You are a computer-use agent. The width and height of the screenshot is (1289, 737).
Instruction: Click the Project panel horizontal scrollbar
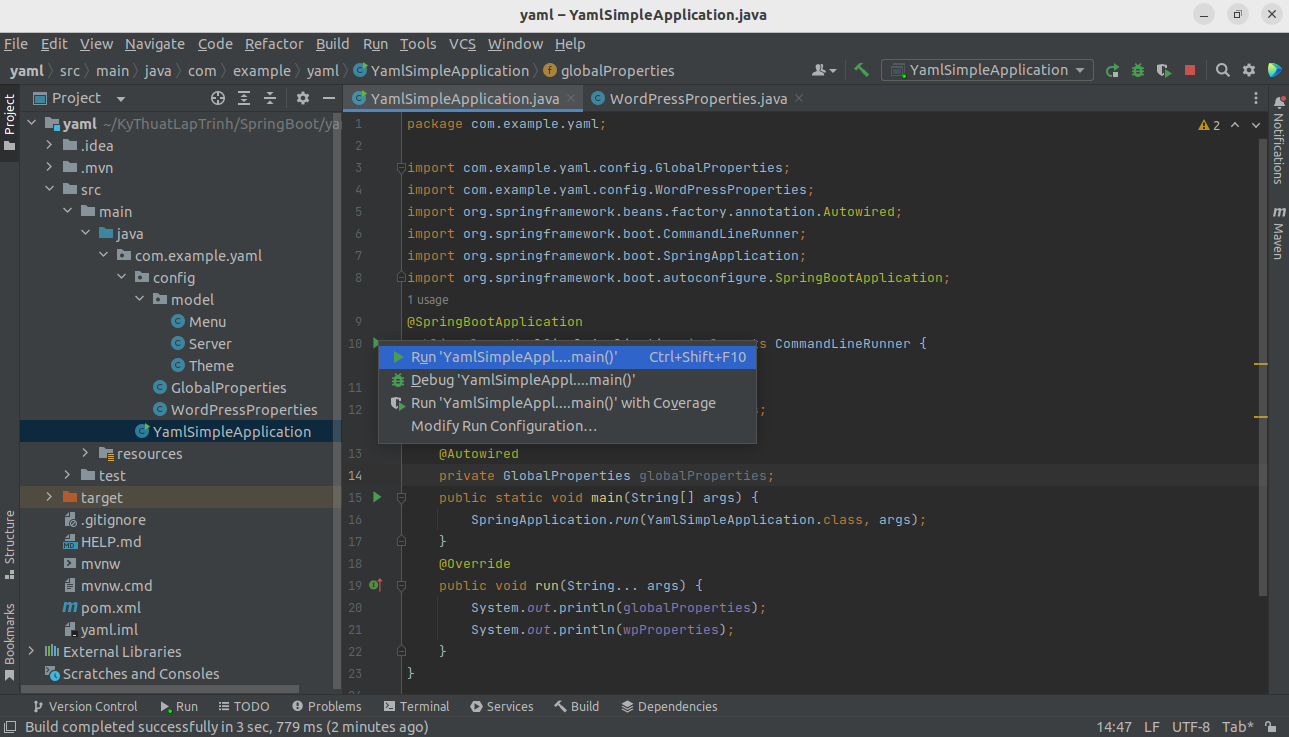click(x=160, y=689)
